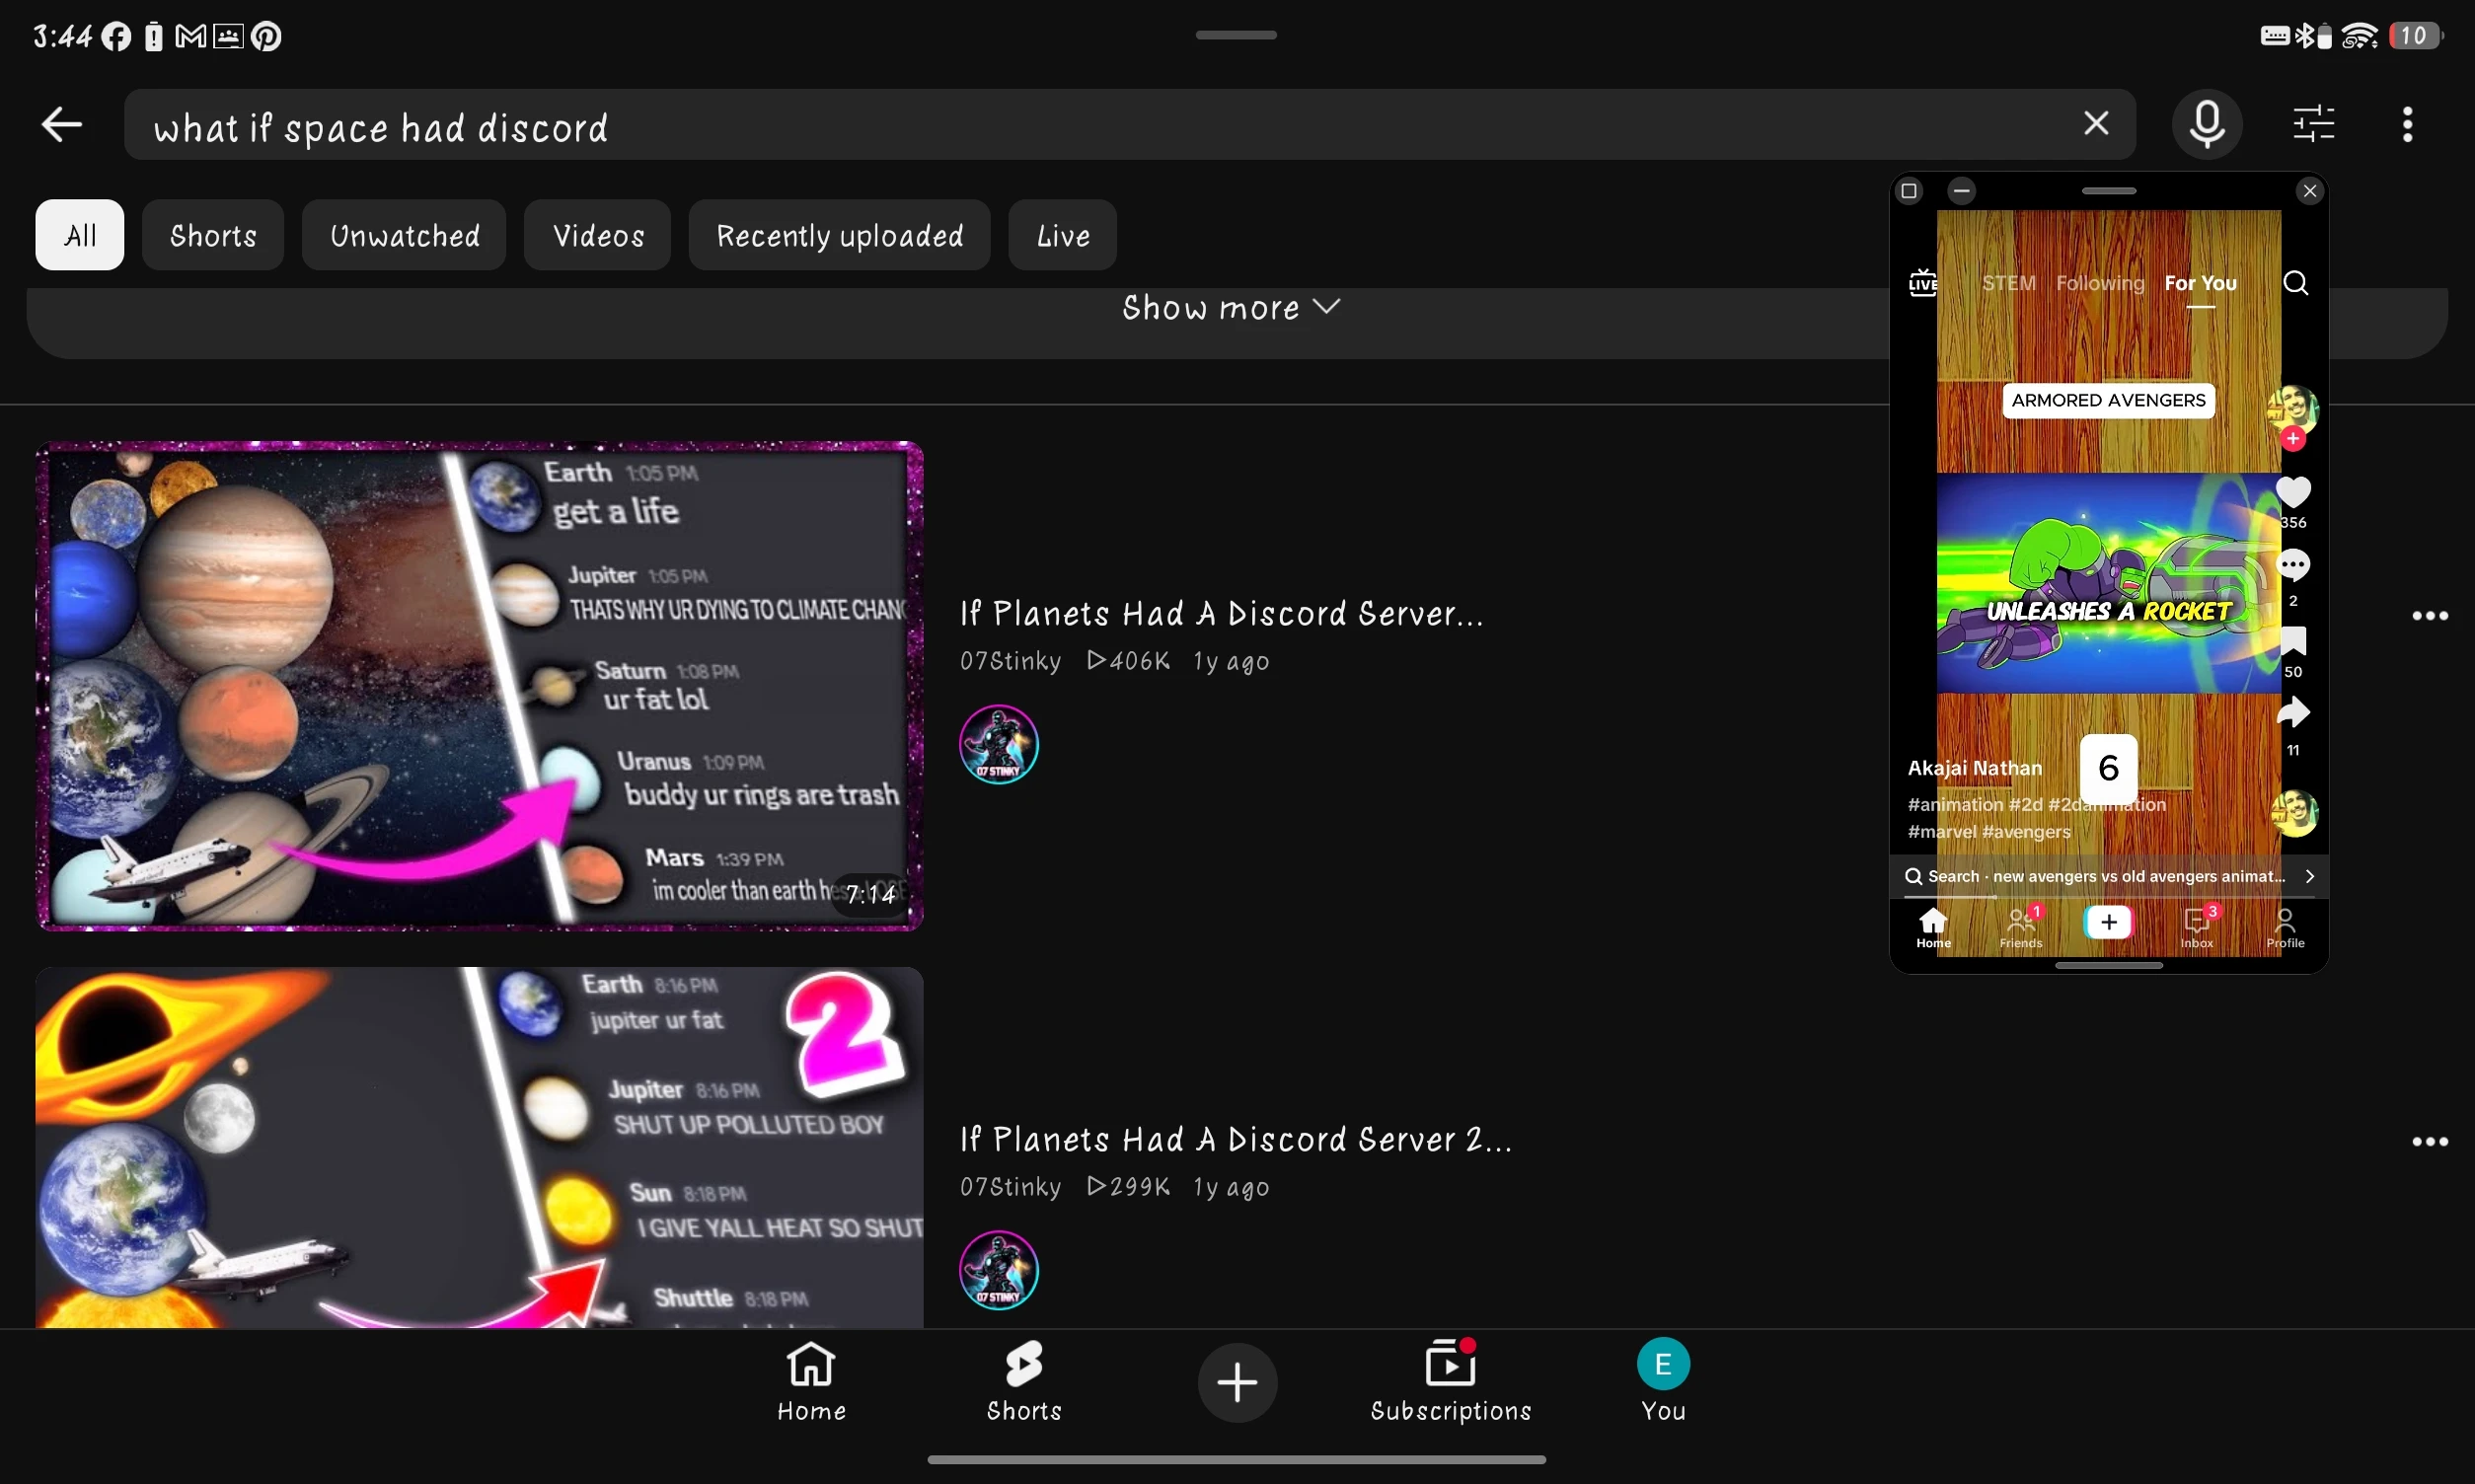Open search filters sliders icon
Viewport: 2475px width, 1484px height.
coord(2313,125)
